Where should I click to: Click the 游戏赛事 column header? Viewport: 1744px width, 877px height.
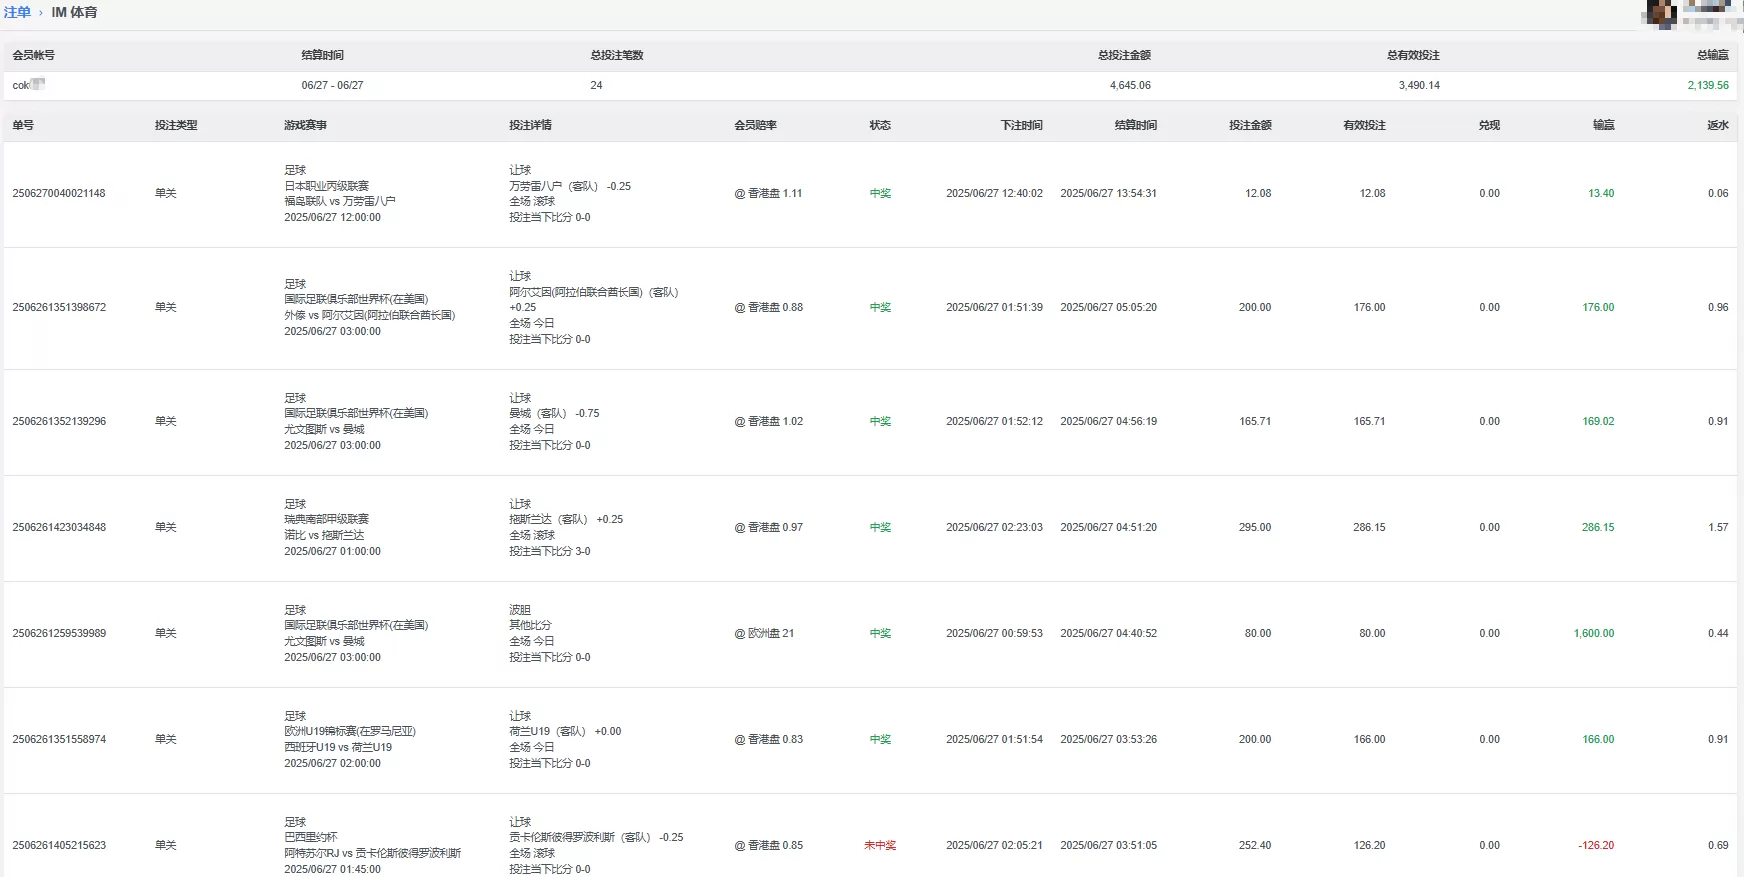(305, 125)
